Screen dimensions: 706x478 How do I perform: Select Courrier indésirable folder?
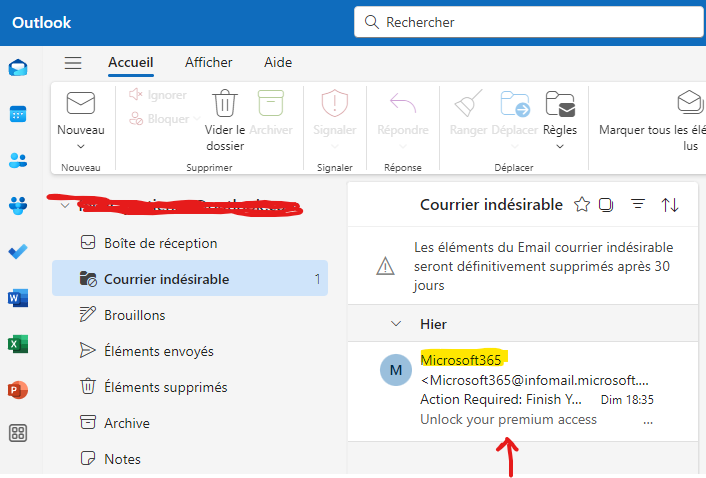190,278
